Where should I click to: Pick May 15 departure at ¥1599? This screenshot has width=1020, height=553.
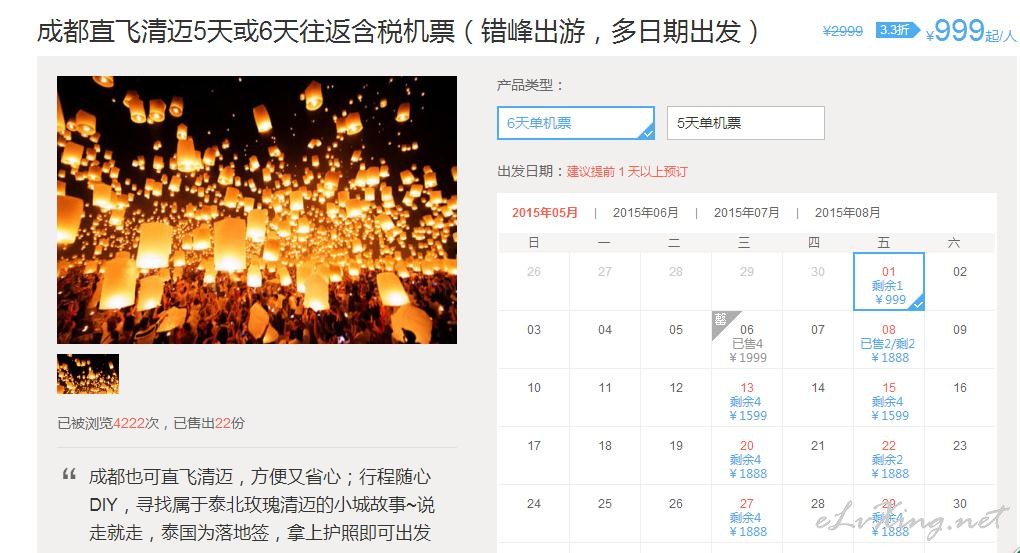(x=889, y=398)
